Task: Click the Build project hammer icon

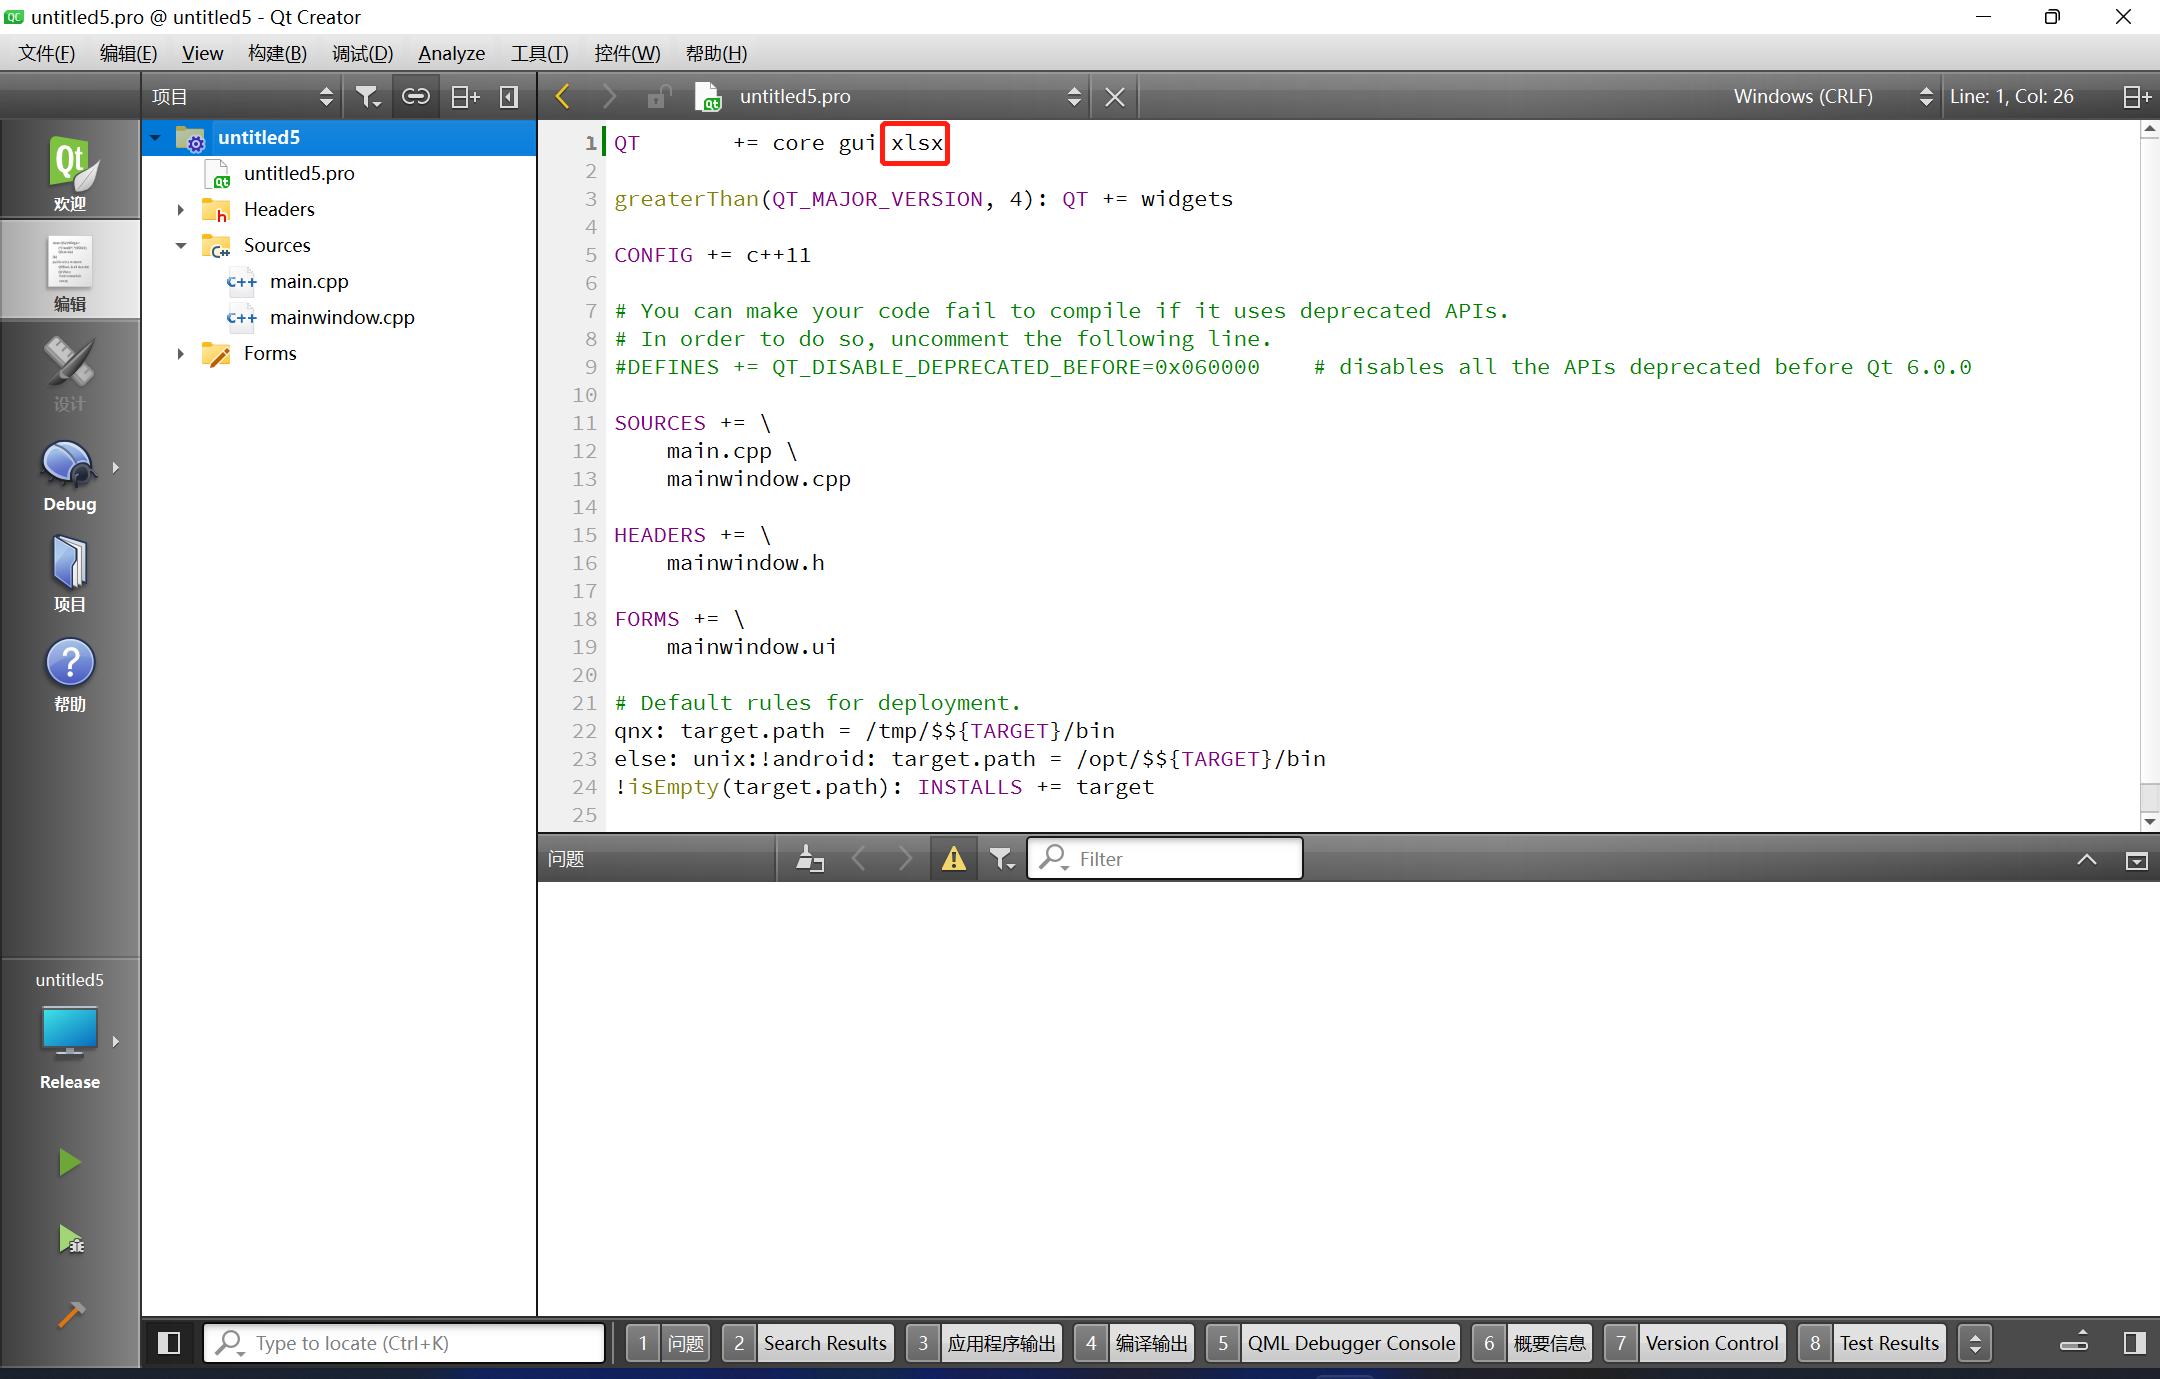Action: (69, 1314)
